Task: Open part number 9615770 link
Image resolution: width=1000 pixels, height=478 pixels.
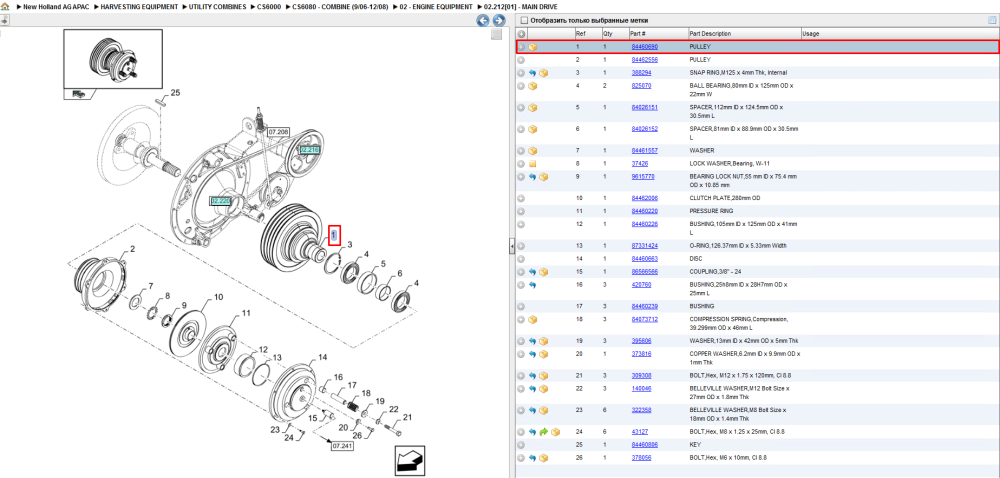Action: 643,177
